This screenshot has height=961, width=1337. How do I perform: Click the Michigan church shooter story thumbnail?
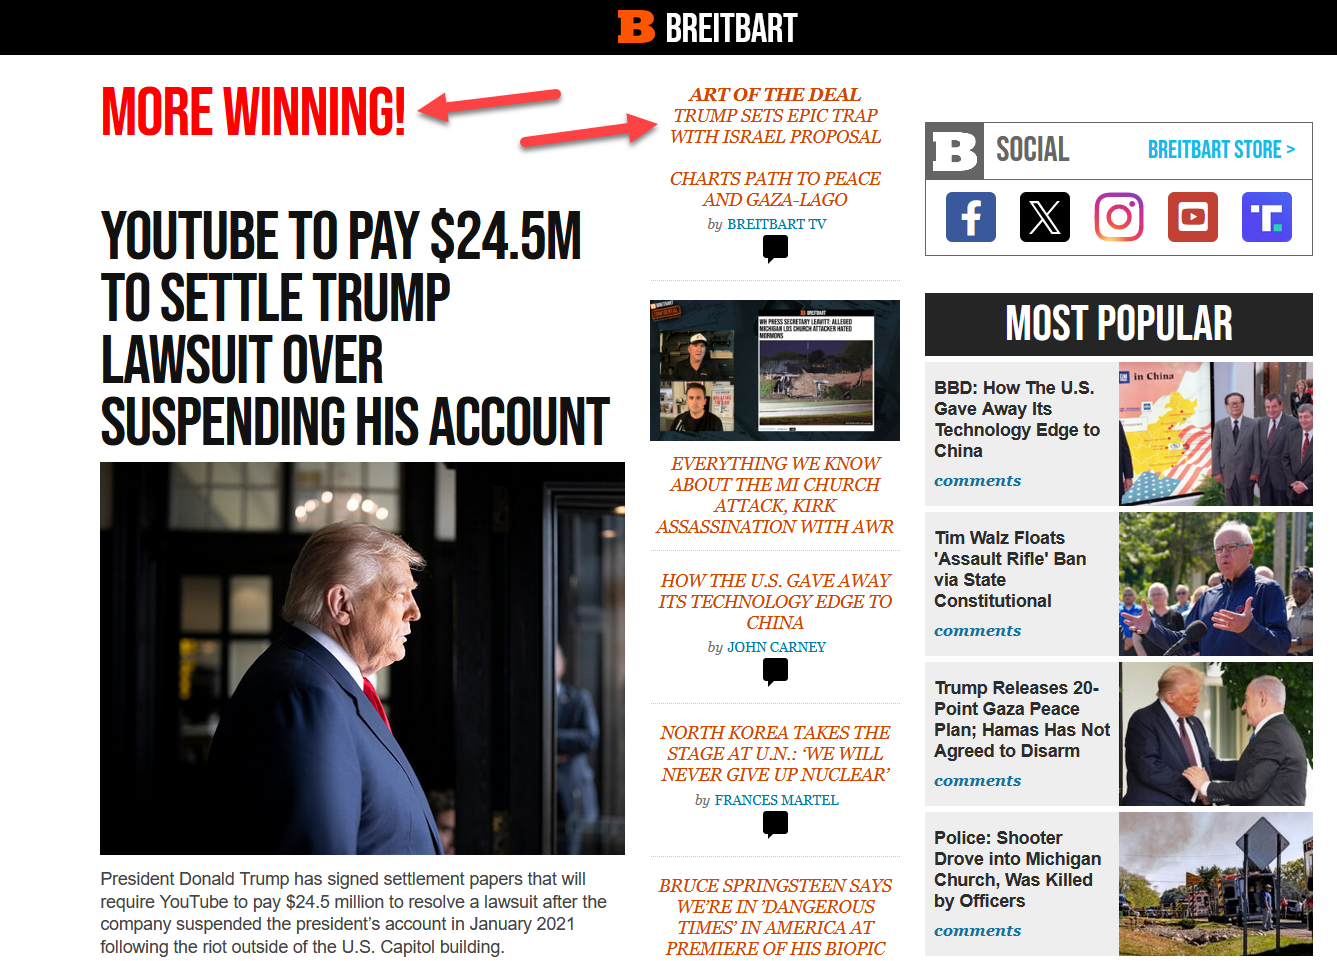pos(1215,884)
